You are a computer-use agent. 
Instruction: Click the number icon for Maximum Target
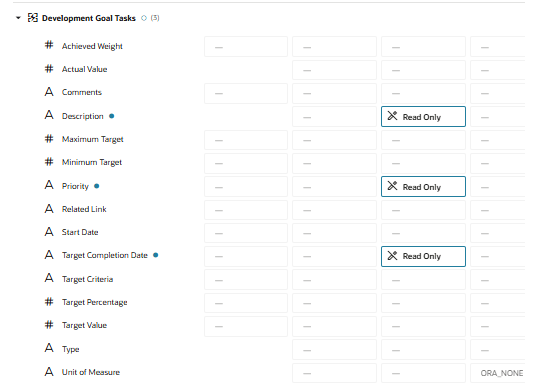click(49, 139)
